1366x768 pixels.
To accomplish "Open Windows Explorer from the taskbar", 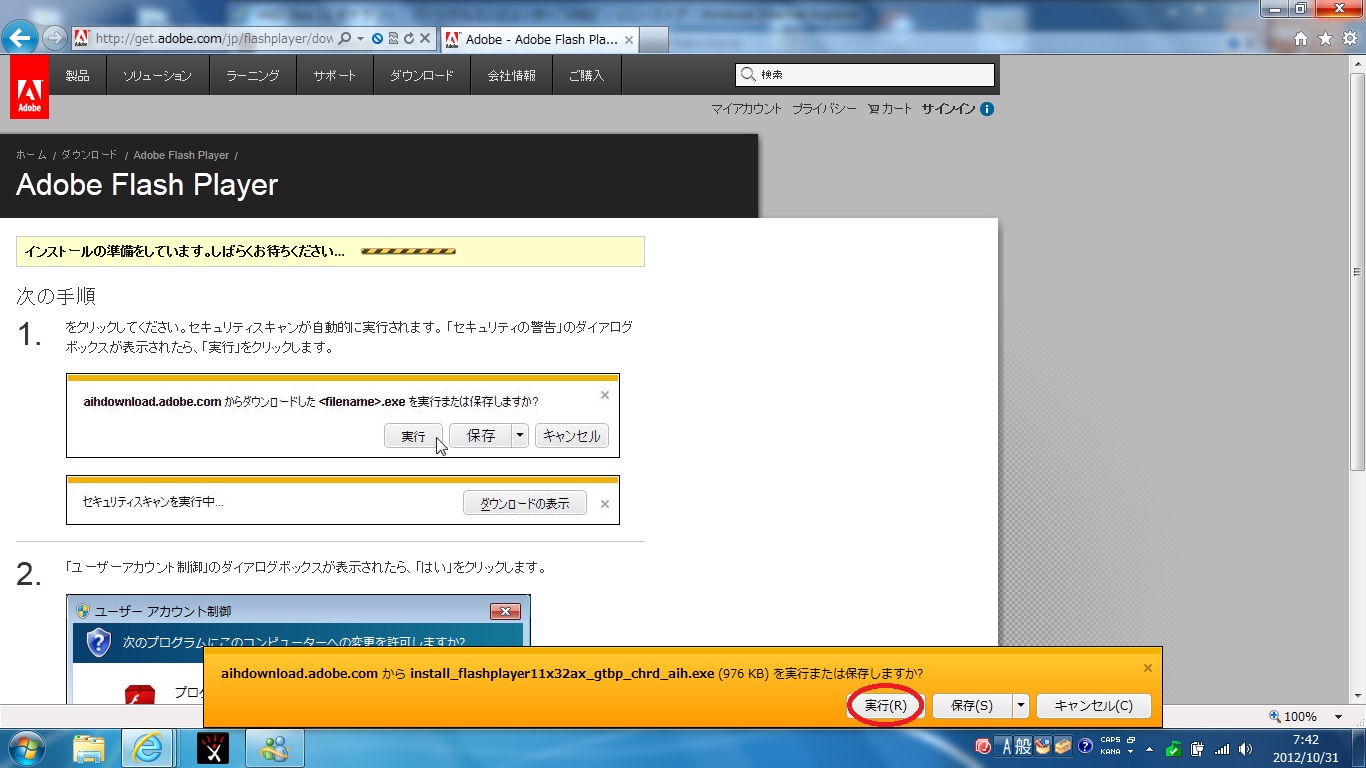I will tap(88, 747).
